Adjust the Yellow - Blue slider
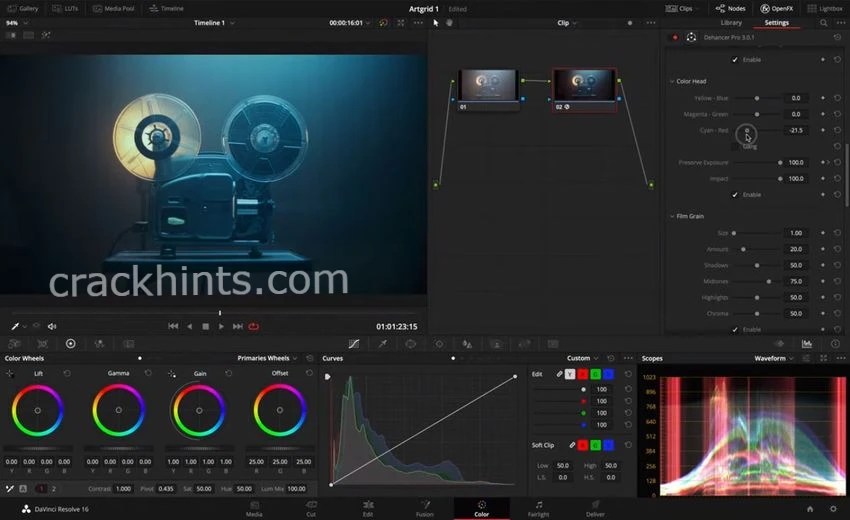Viewport: 850px width, 520px height. (757, 98)
